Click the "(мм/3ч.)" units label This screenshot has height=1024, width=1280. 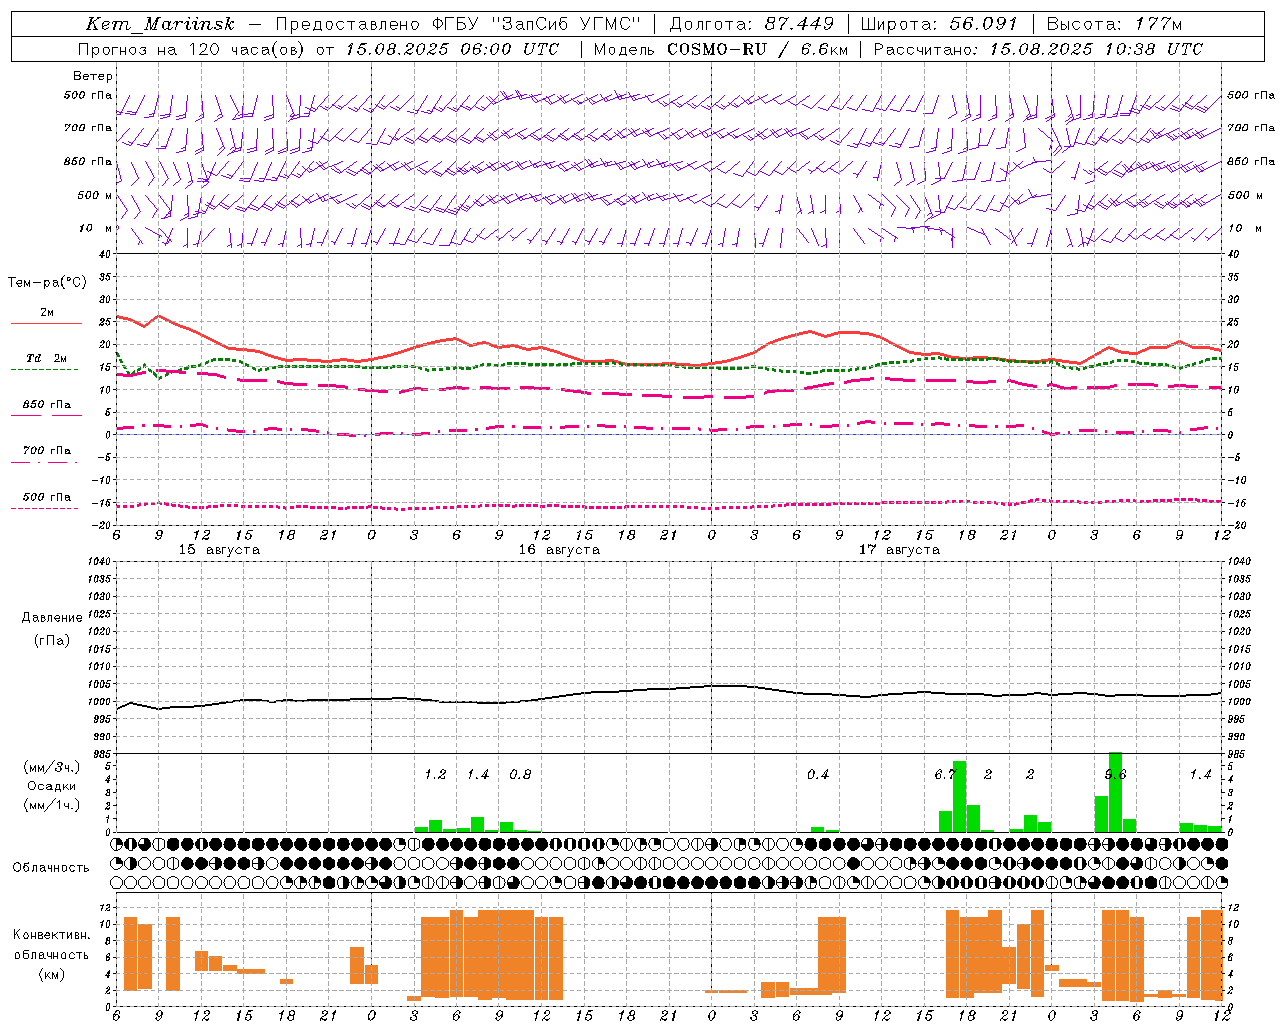pyautogui.click(x=52, y=767)
